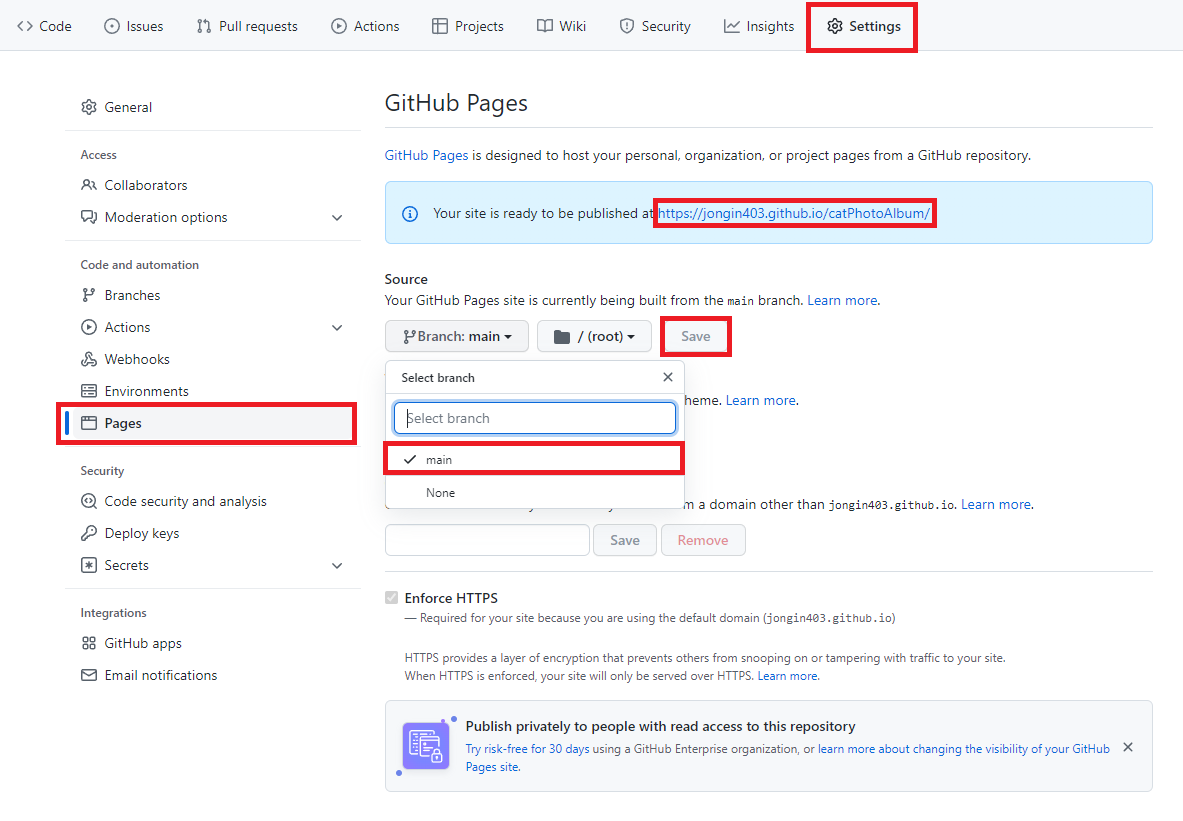Image resolution: width=1183 pixels, height=821 pixels.
Task: Open the / (root) folder dropdown
Action: pos(595,337)
